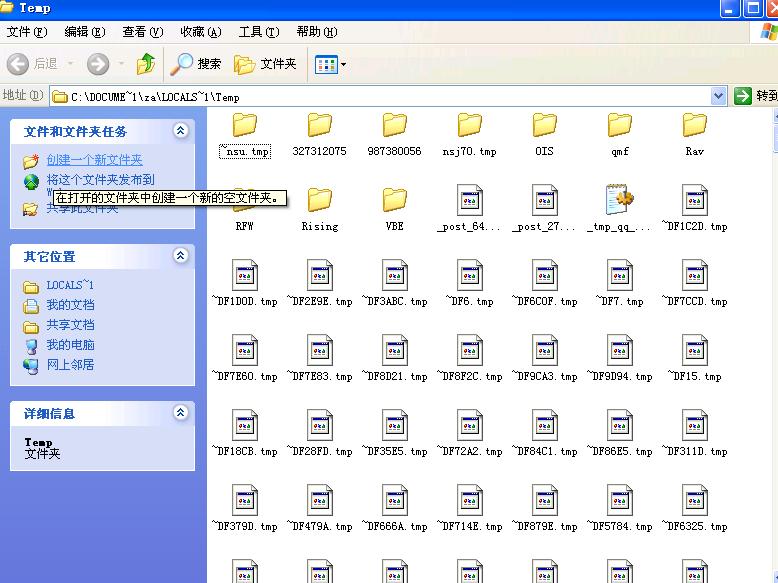778x583 pixels.
Task: Select the ~DF18CB.tmp file
Action: (x=245, y=434)
